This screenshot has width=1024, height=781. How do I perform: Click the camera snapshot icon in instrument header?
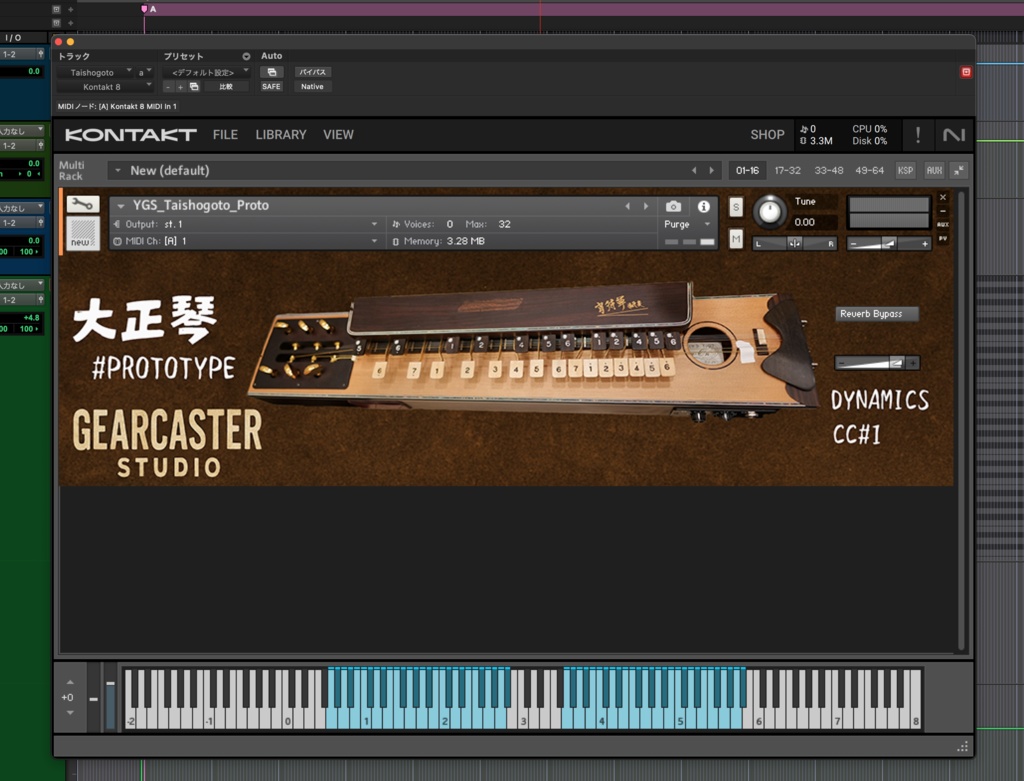(673, 205)
